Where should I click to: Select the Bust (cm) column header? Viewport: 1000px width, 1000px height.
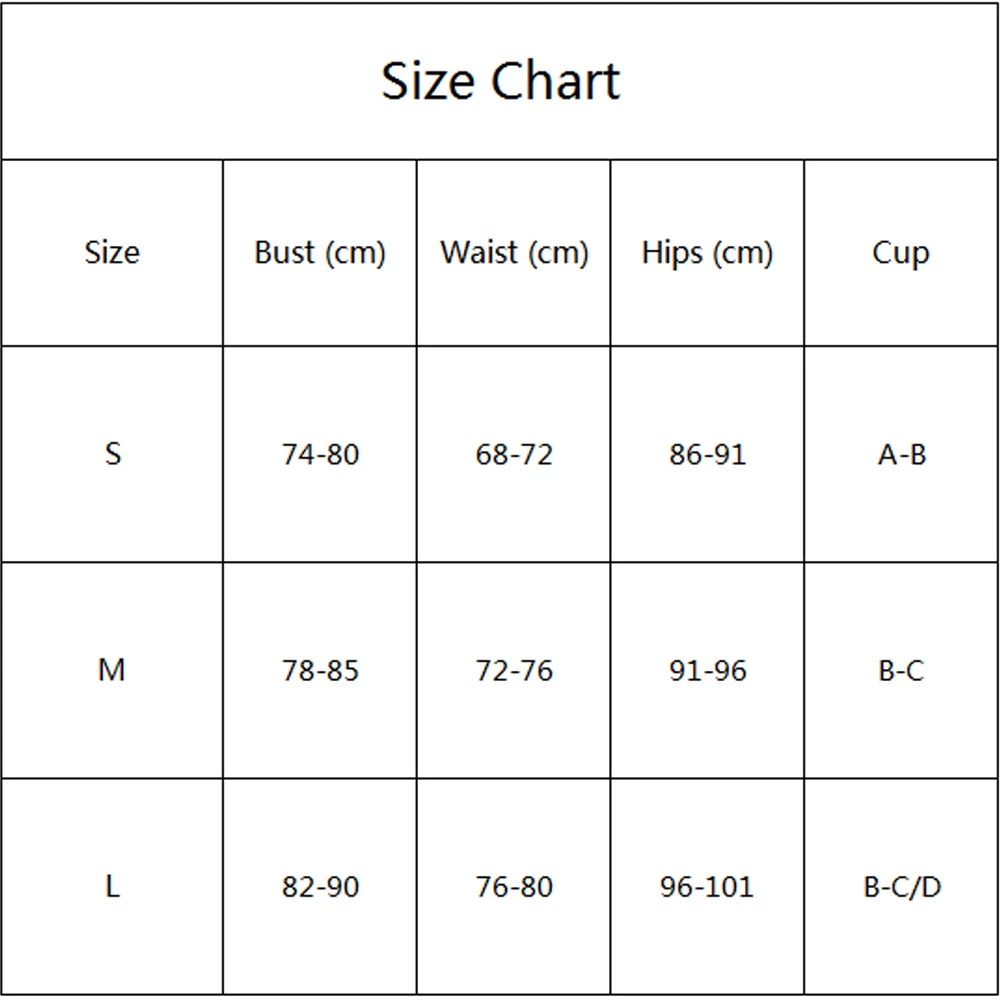(320, 253)
